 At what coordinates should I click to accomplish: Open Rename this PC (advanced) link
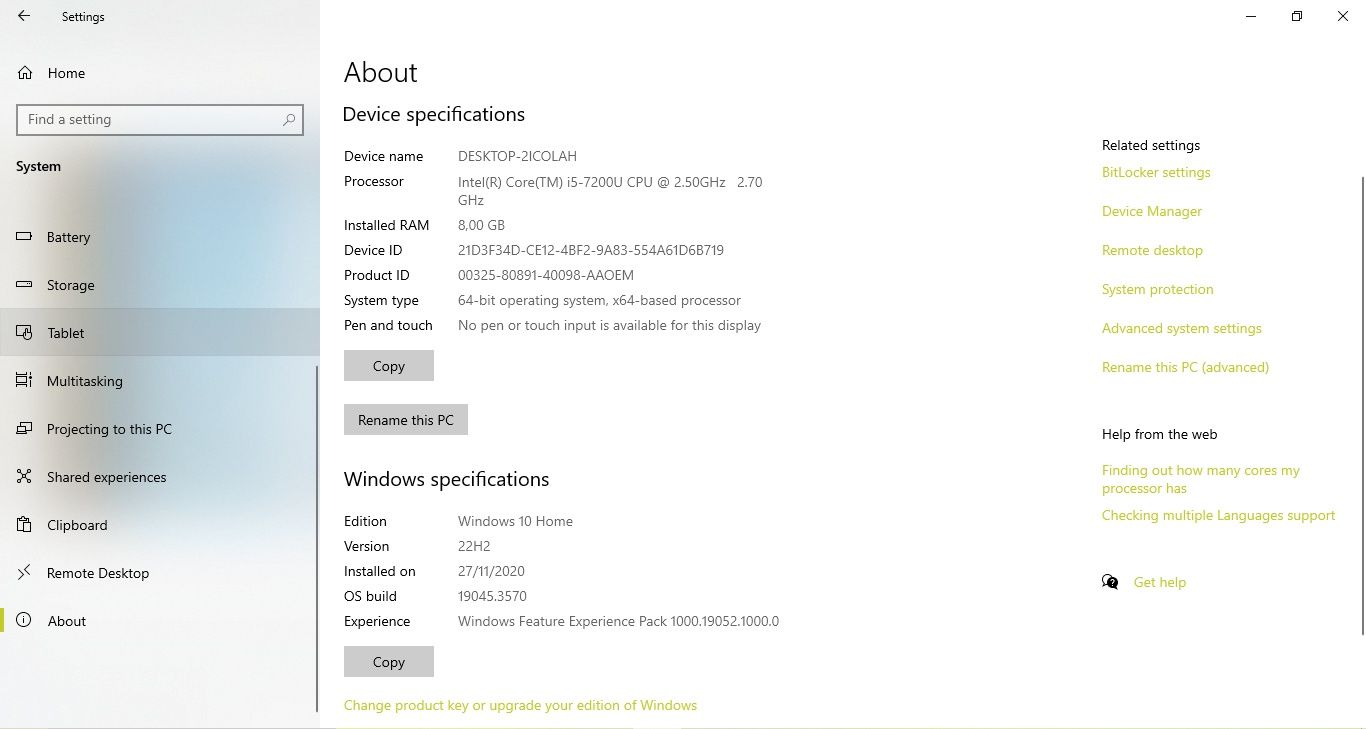pyautogui.click(x=1185, y=367)
